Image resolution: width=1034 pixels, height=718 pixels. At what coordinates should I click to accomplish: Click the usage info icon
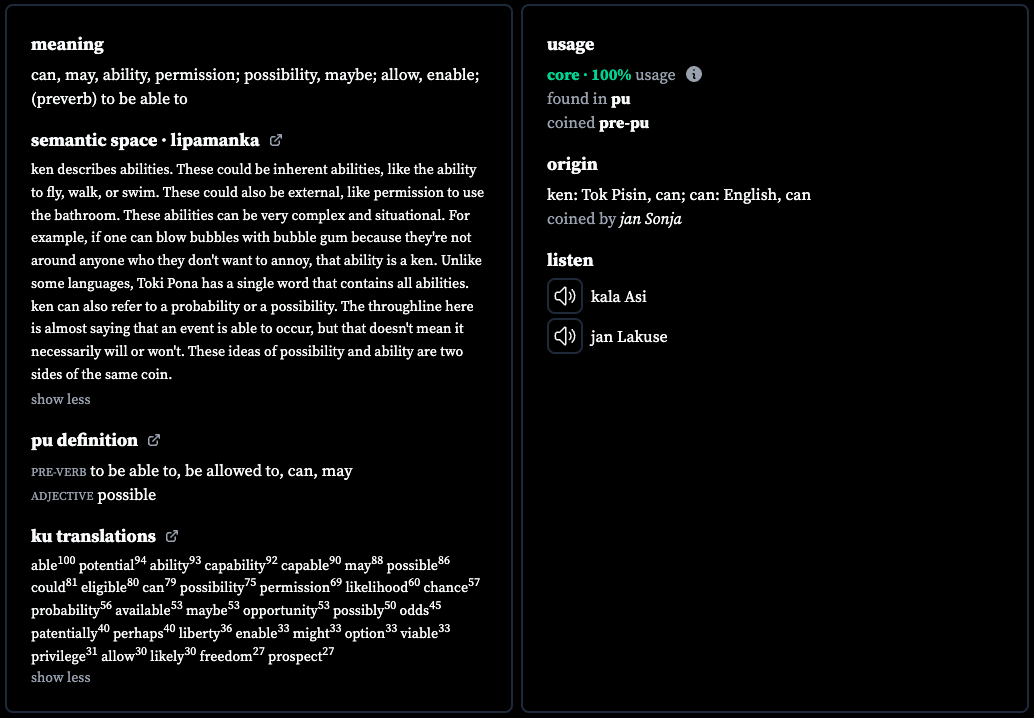pos(694,75)
